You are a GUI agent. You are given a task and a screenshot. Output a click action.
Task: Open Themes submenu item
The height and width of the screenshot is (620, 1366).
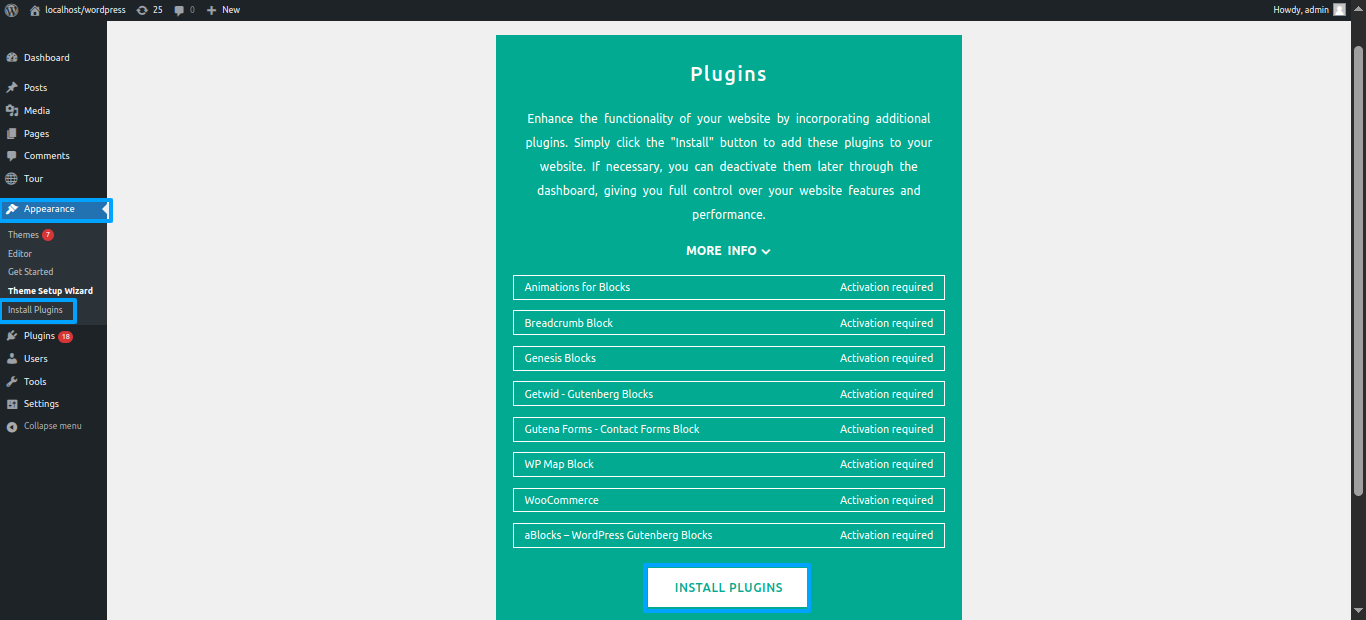[23, 235]
